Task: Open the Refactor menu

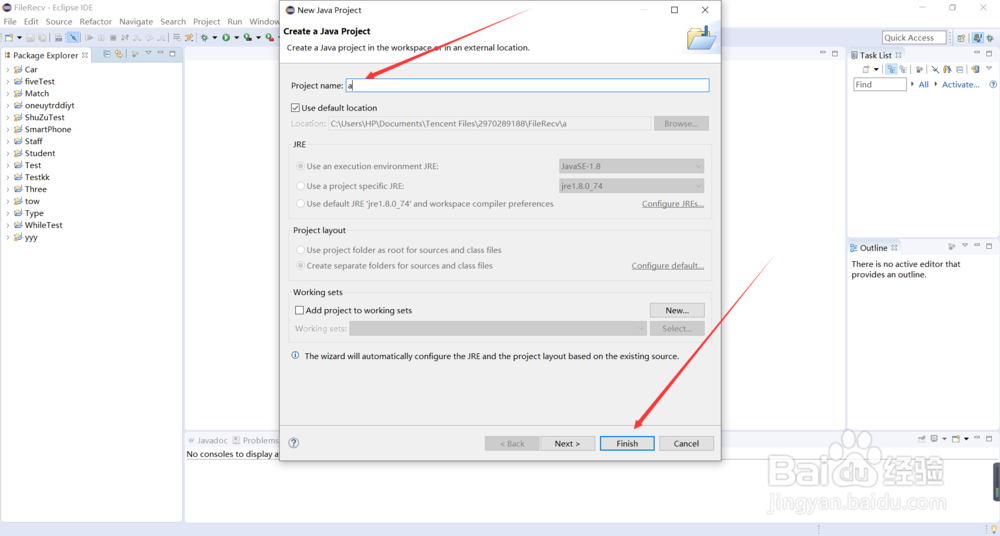Action: (x=96, y=22)
